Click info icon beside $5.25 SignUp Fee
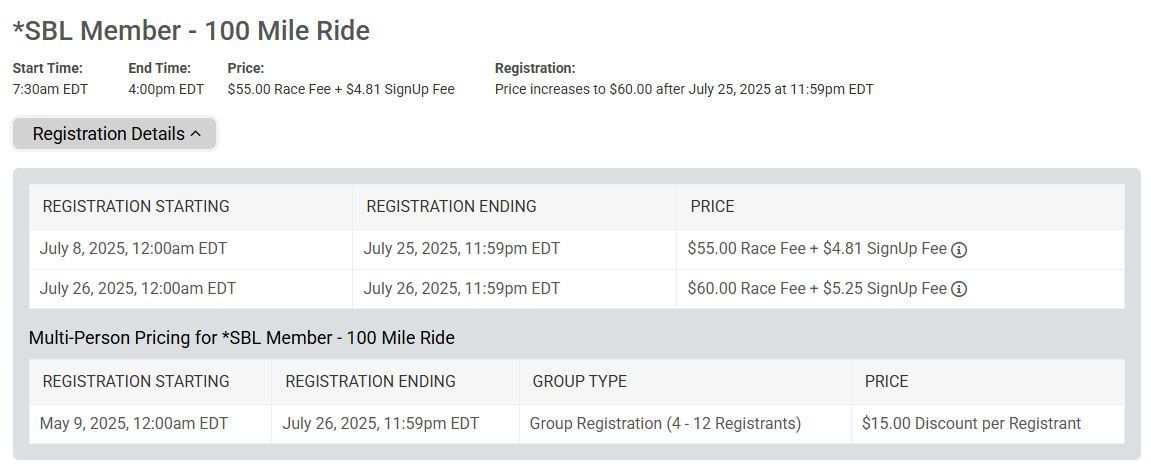 point(959,289)
